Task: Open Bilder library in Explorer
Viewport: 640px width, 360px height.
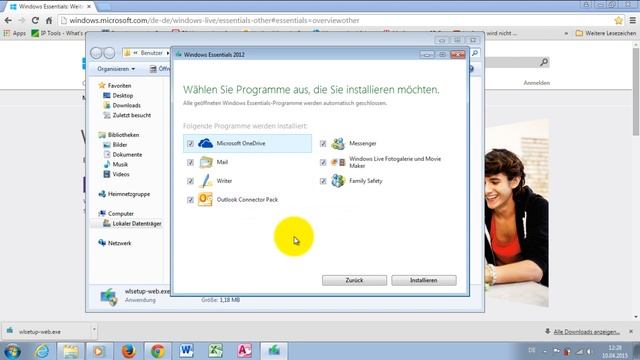Action: tap(120, 145)
